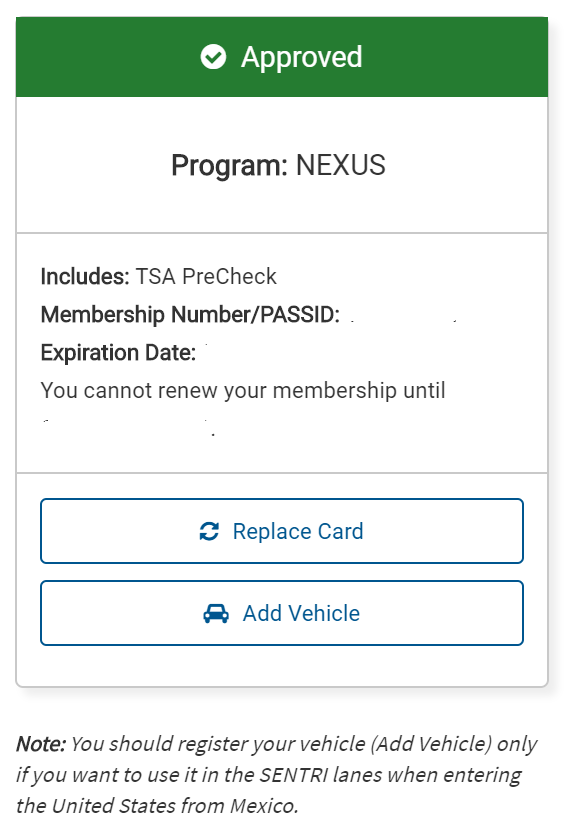Click the white checkmark icon beside Approved

tap(213, 57)
